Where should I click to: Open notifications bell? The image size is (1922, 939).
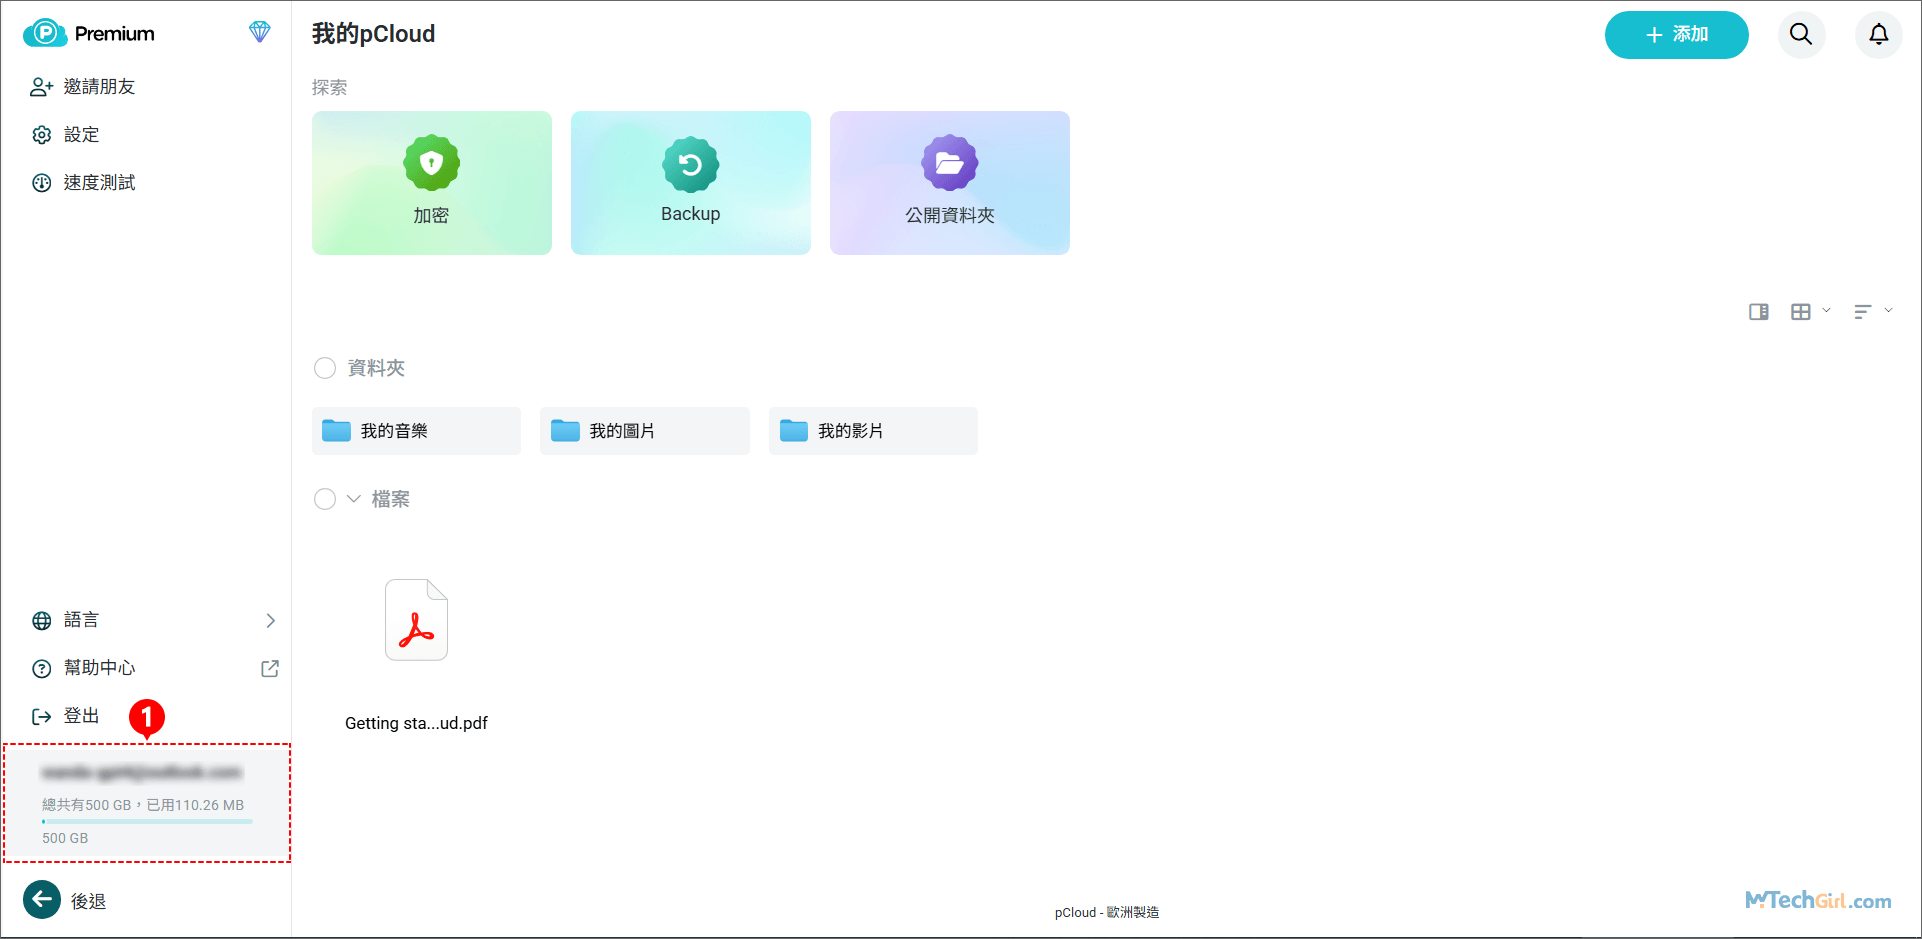(x=1879, y=35)
